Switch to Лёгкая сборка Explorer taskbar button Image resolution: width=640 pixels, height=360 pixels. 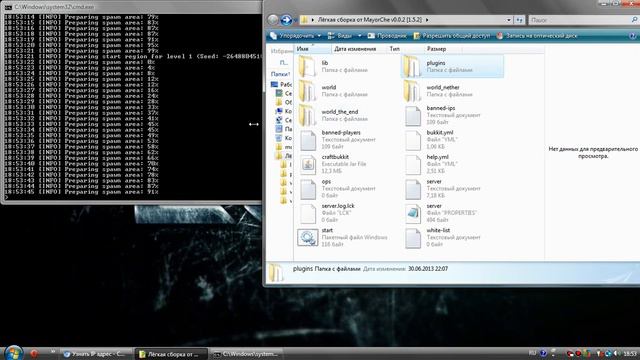coord(172,354)
